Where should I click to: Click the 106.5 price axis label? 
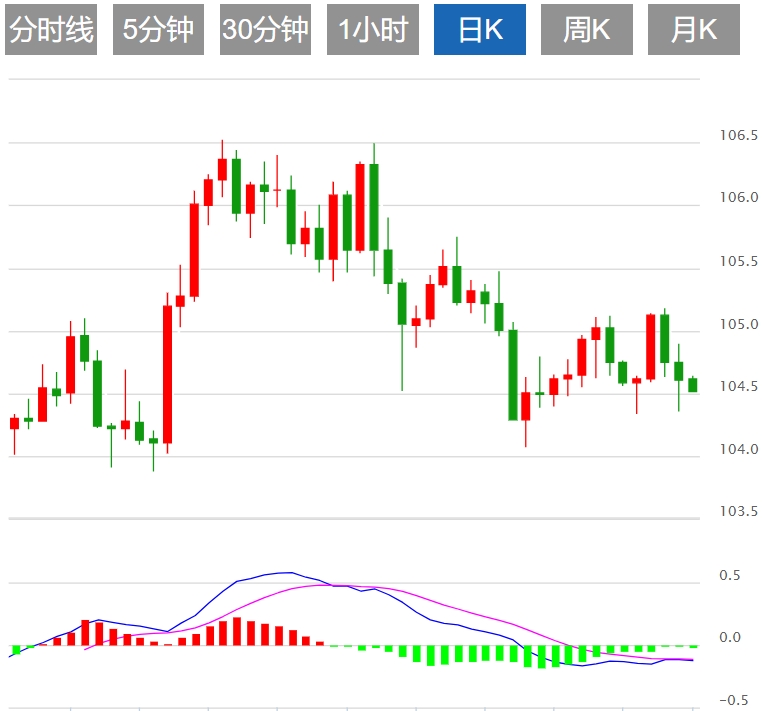738,135
